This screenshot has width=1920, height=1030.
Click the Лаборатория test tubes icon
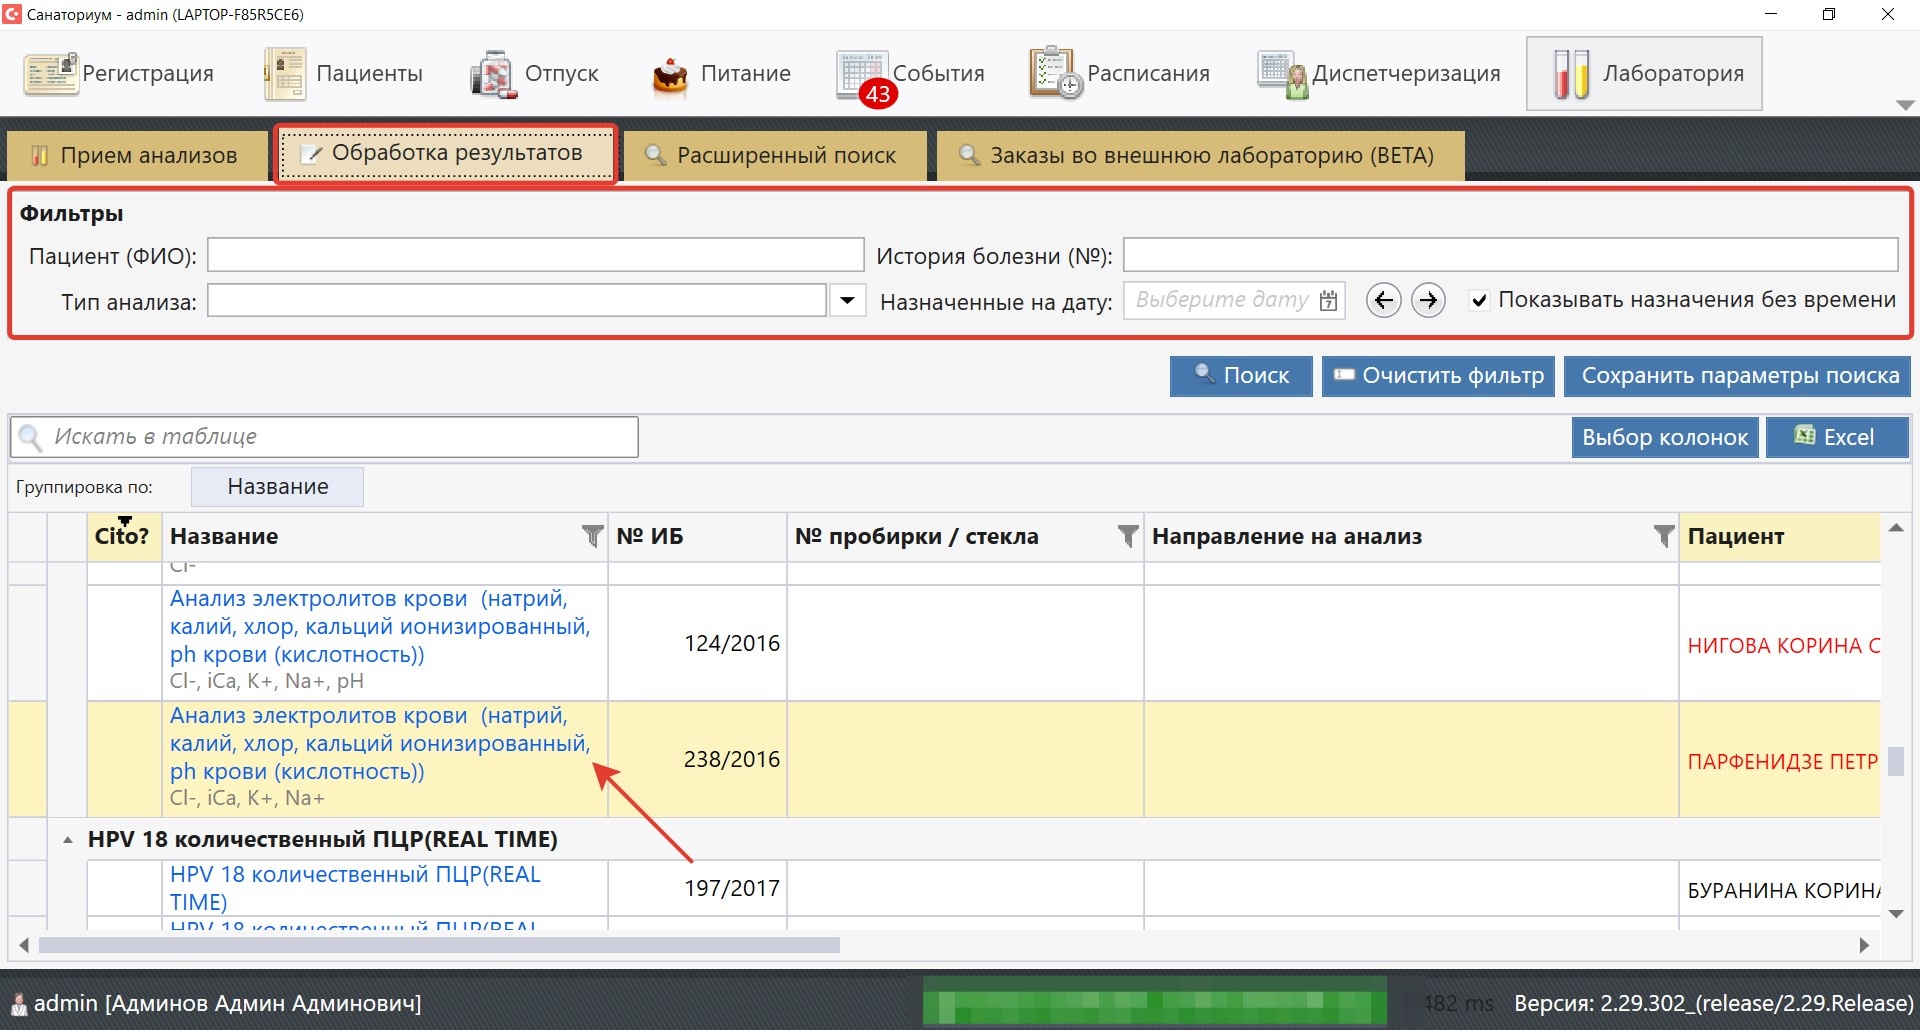click(1570, 74)
